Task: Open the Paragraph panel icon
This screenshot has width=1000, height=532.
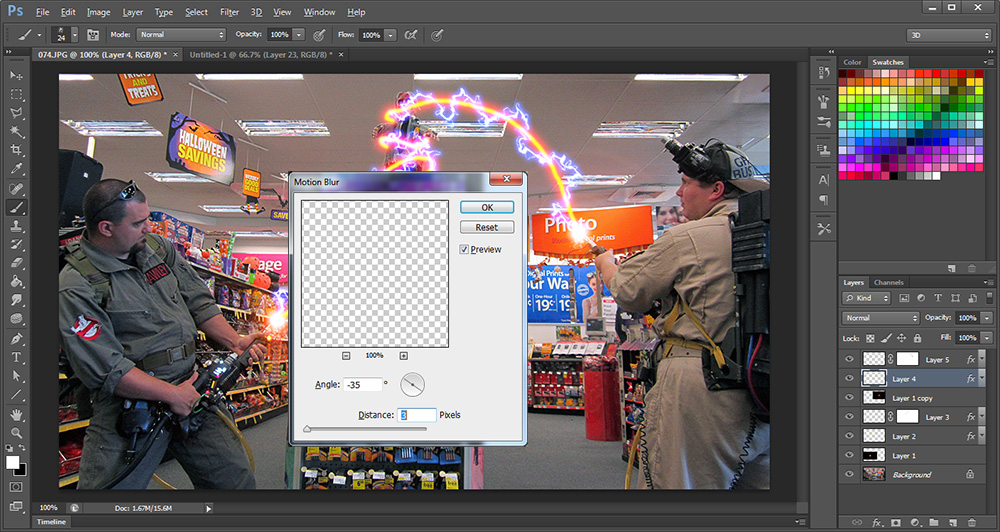Action: click(823, 200)
